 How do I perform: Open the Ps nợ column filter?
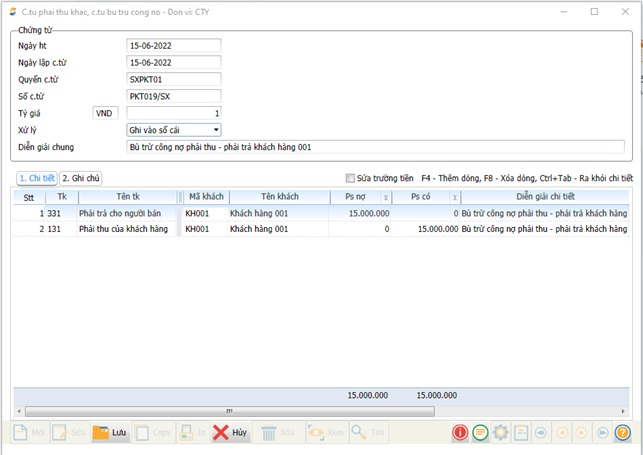pyautogui.click(x=386, y=198)
